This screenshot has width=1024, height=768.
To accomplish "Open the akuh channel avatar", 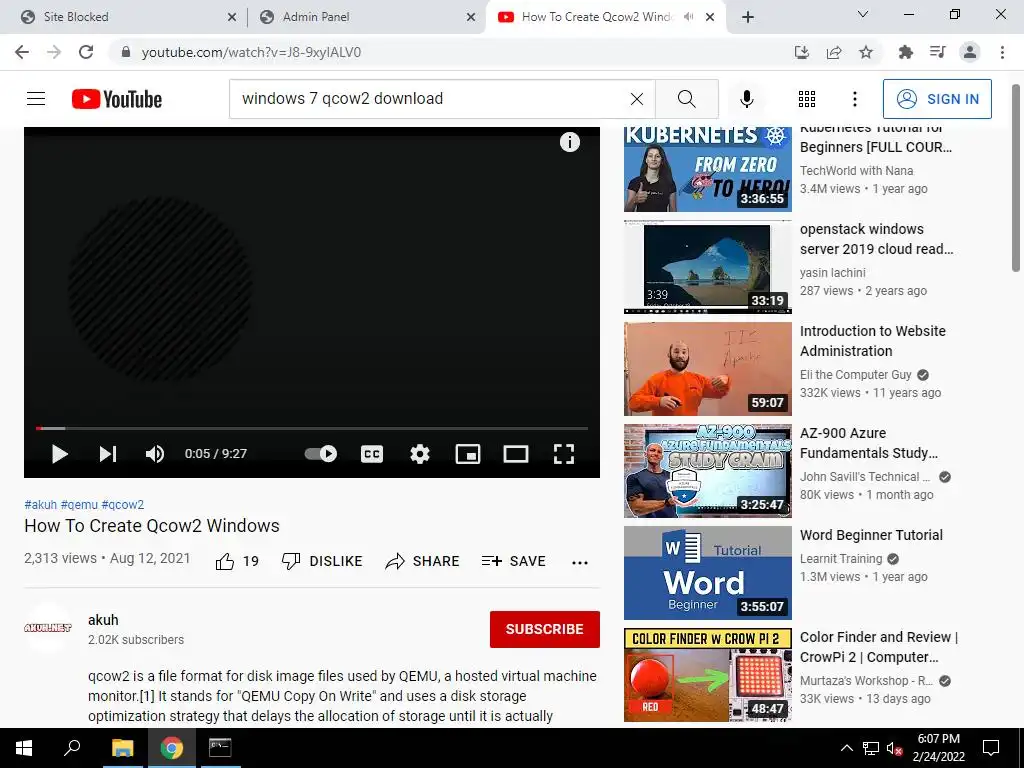I will pos(48,628).
